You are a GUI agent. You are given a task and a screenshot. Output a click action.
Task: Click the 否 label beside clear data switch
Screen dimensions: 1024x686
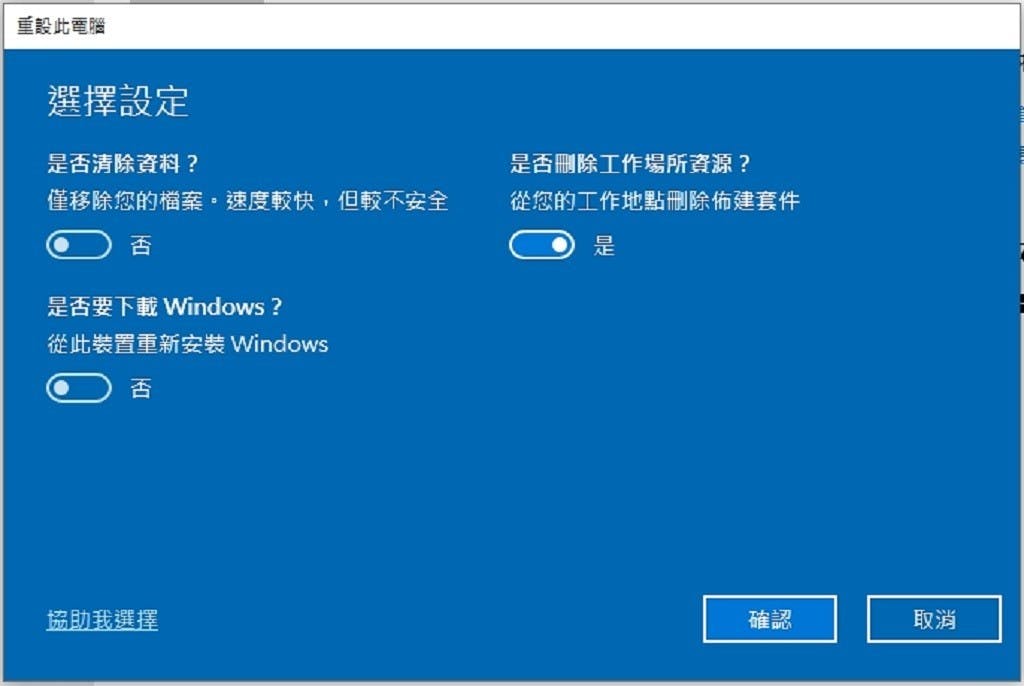pyautogui.click(x=141, y=246)
